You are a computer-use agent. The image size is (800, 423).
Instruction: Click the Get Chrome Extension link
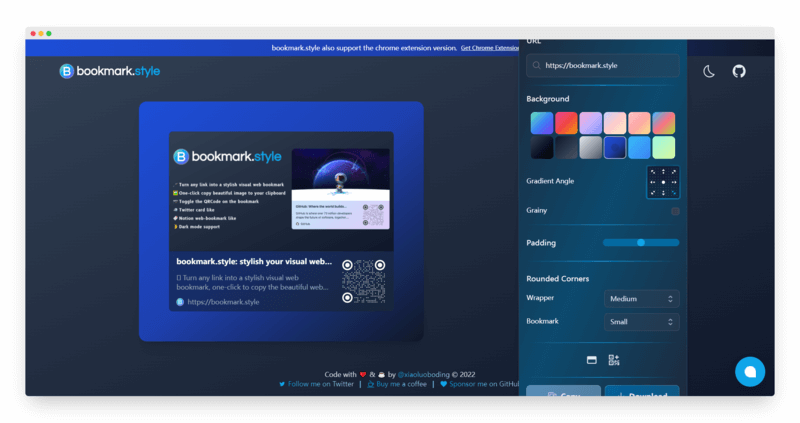[x=490, y=47]
